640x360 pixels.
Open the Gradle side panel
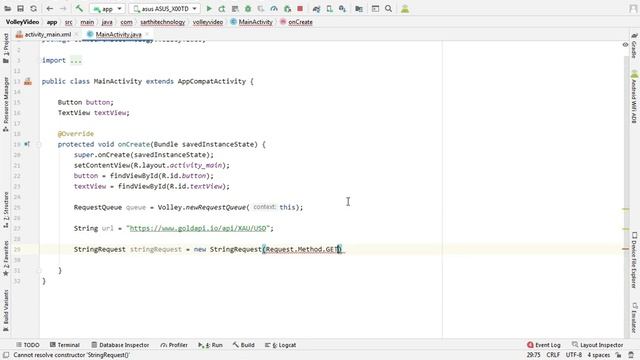[634, 46]
